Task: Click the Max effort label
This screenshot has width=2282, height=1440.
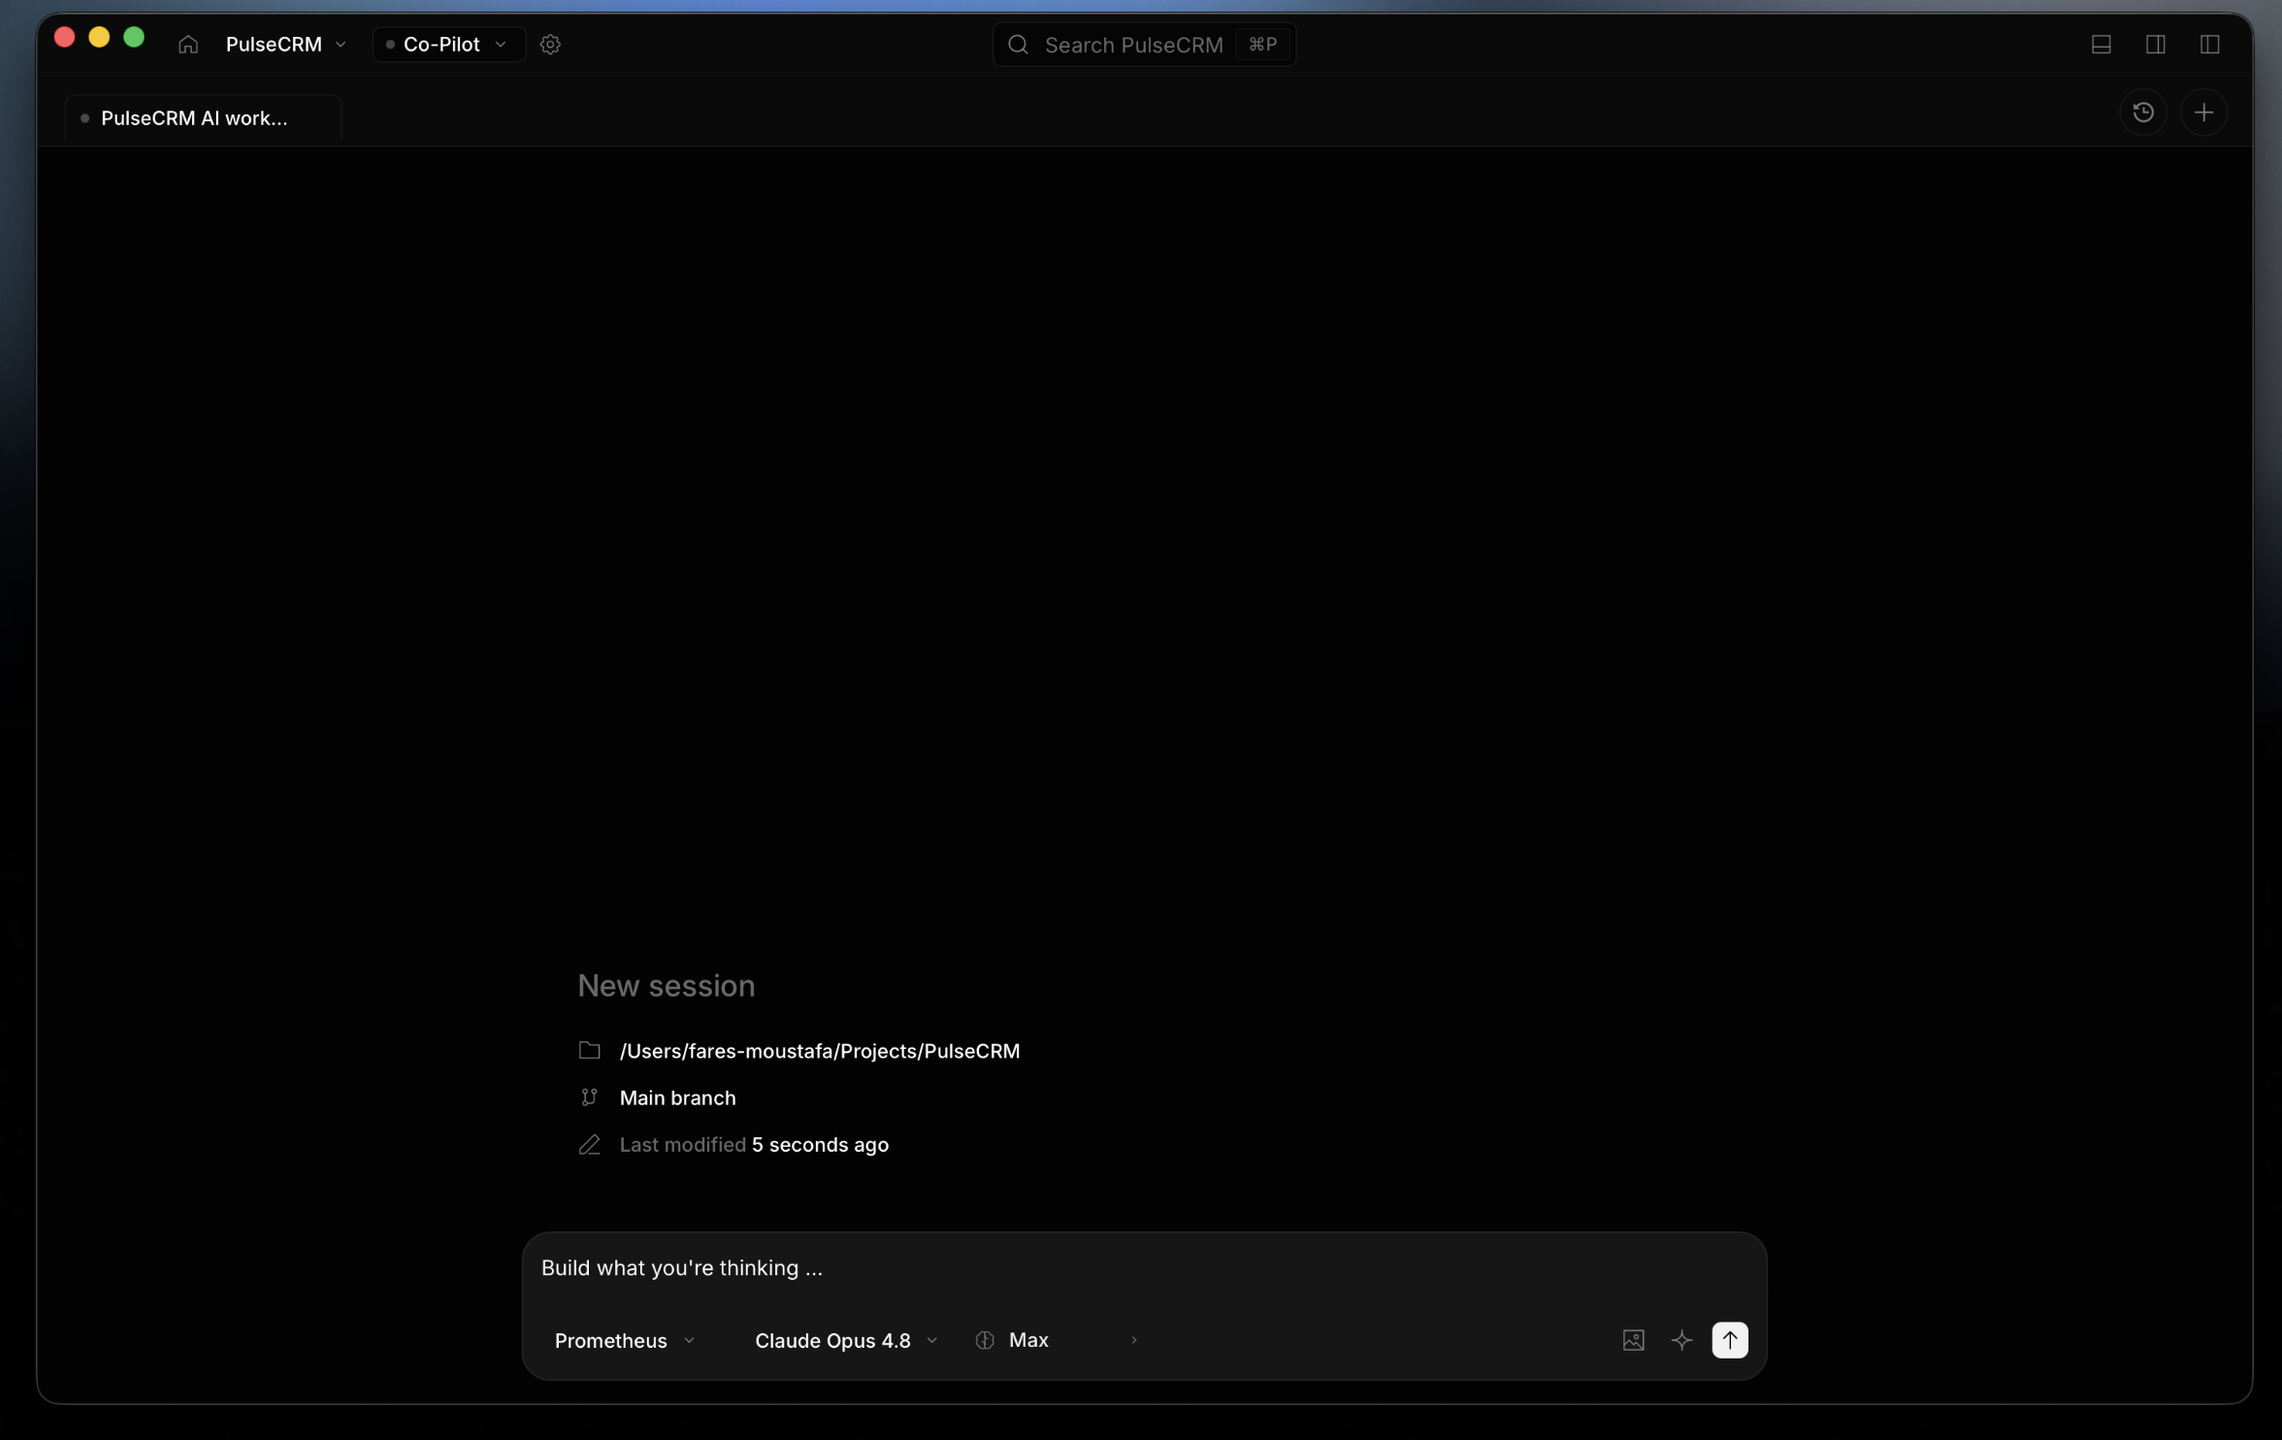Action: [x=1028, y=1340]
